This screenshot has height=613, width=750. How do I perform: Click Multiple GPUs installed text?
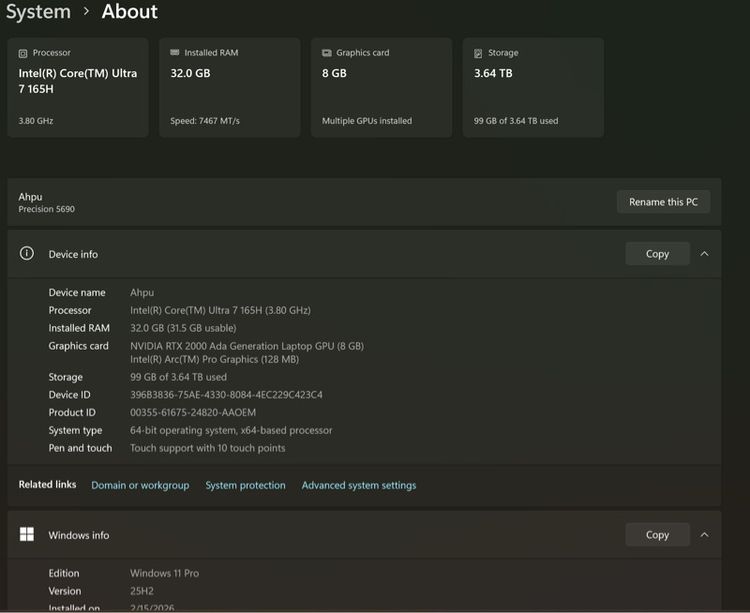pos(367,121)
